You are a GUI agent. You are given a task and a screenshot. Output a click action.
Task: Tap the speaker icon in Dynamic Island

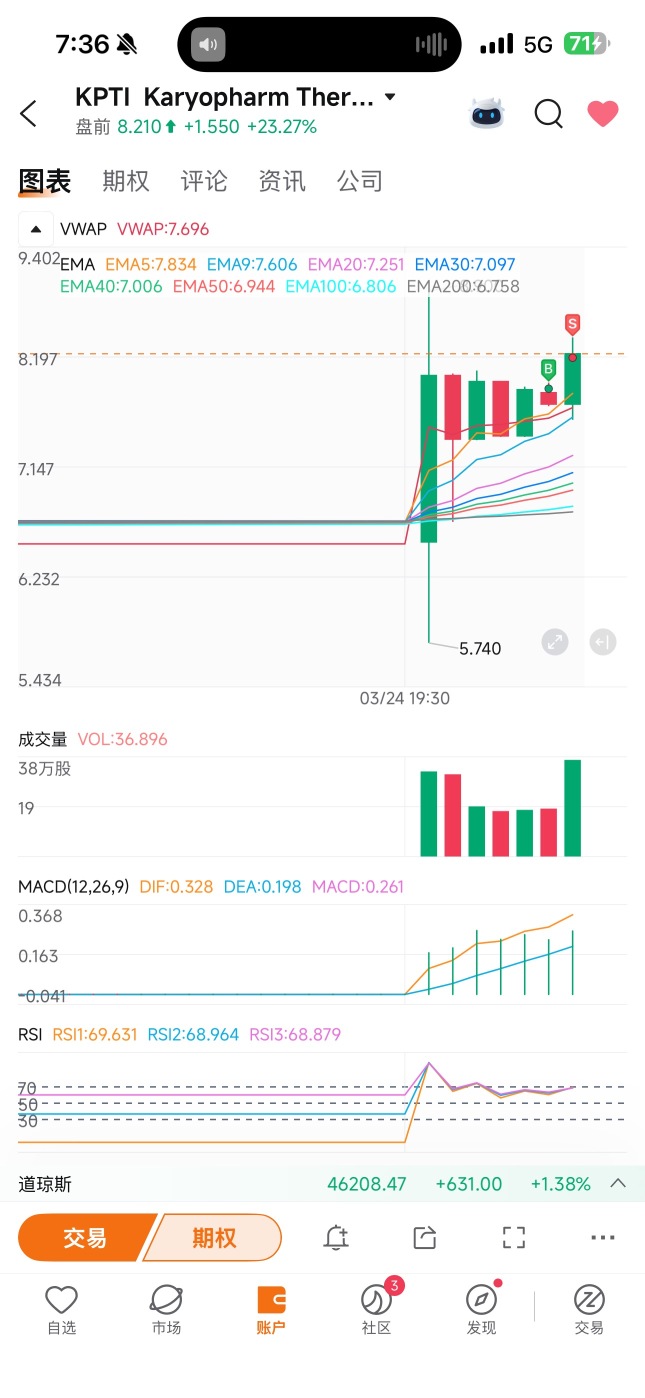click(x=209, y=44)
